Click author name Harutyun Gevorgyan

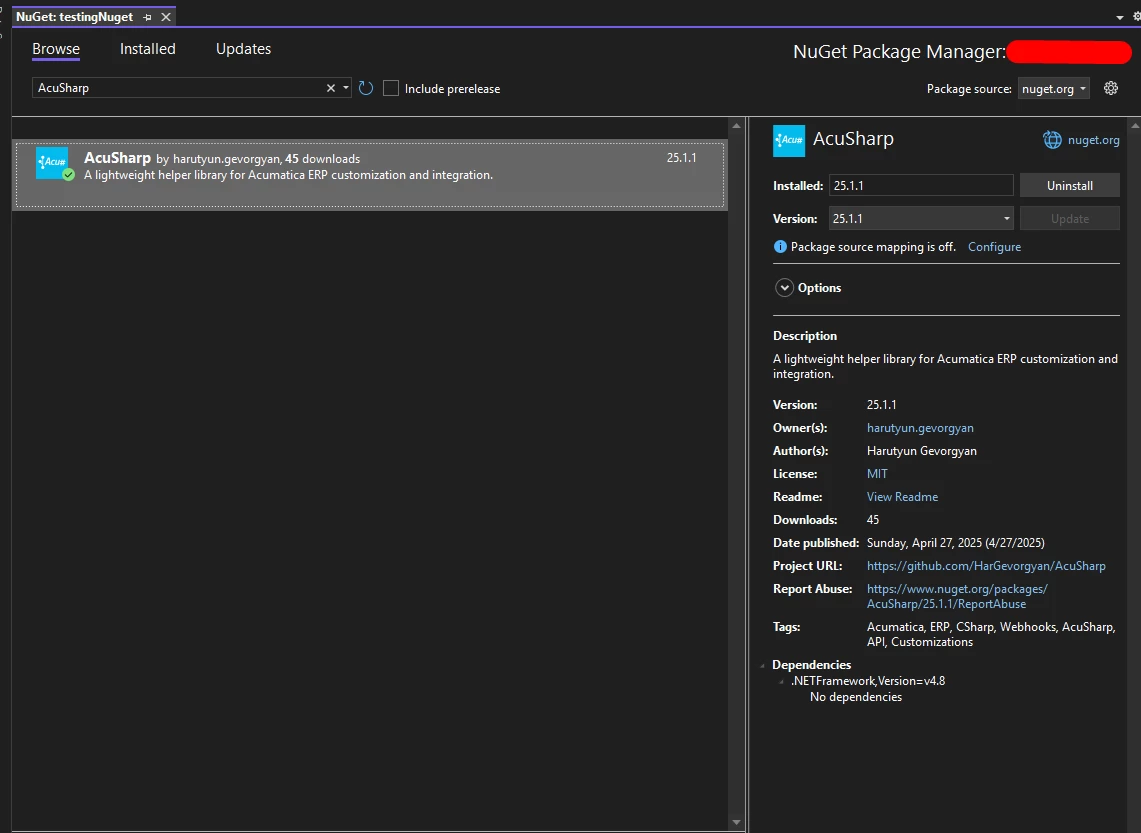pos(921,451)
